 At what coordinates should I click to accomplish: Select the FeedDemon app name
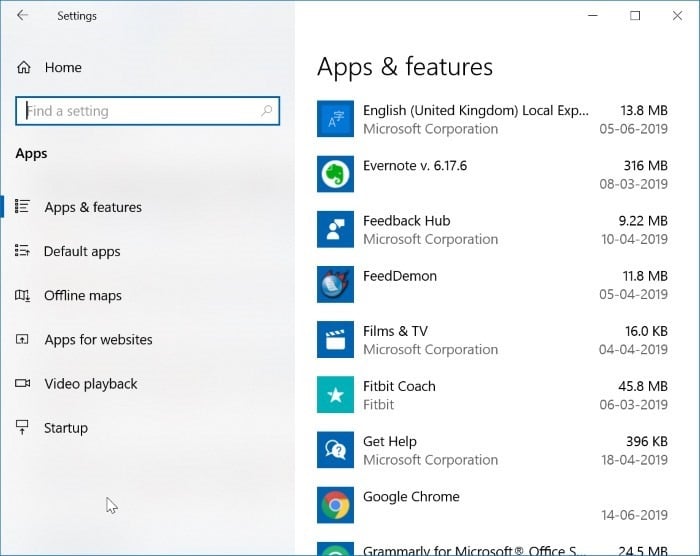400,276
